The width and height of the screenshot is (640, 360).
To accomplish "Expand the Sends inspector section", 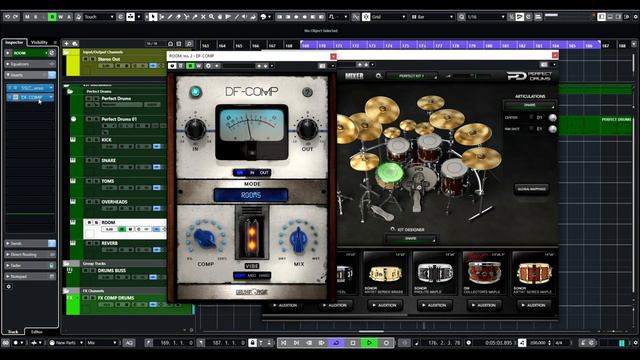I will [30, 243].
